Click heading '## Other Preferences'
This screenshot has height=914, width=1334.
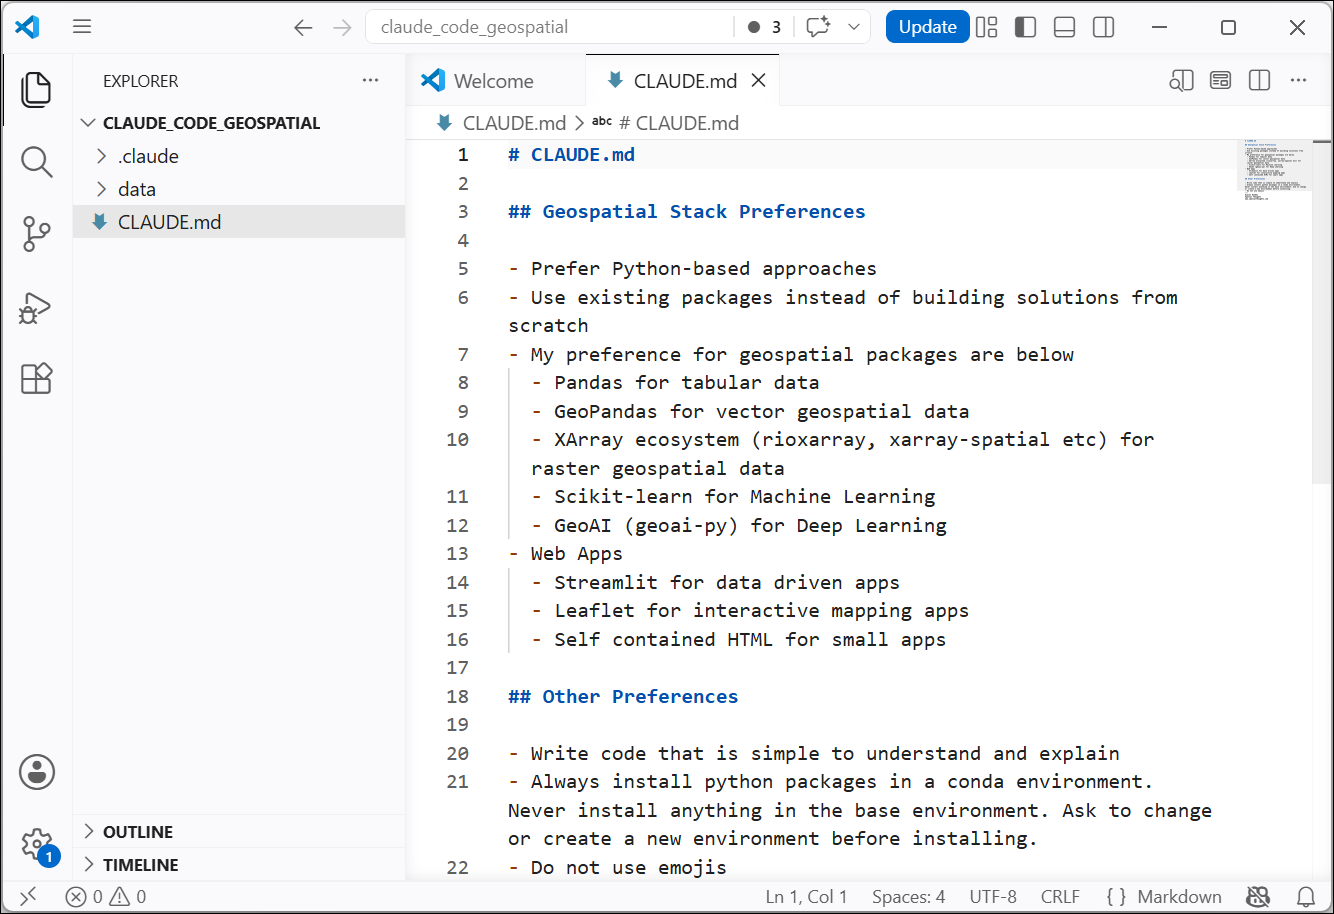click(623, 696)
